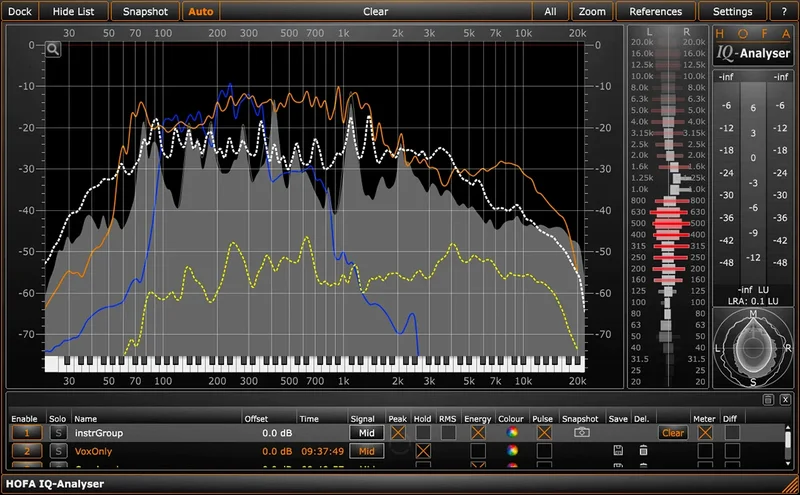This screenshot has width=800, height=495.
Task: Toggle Diff for instrGroup
Action: pos(732,433)
